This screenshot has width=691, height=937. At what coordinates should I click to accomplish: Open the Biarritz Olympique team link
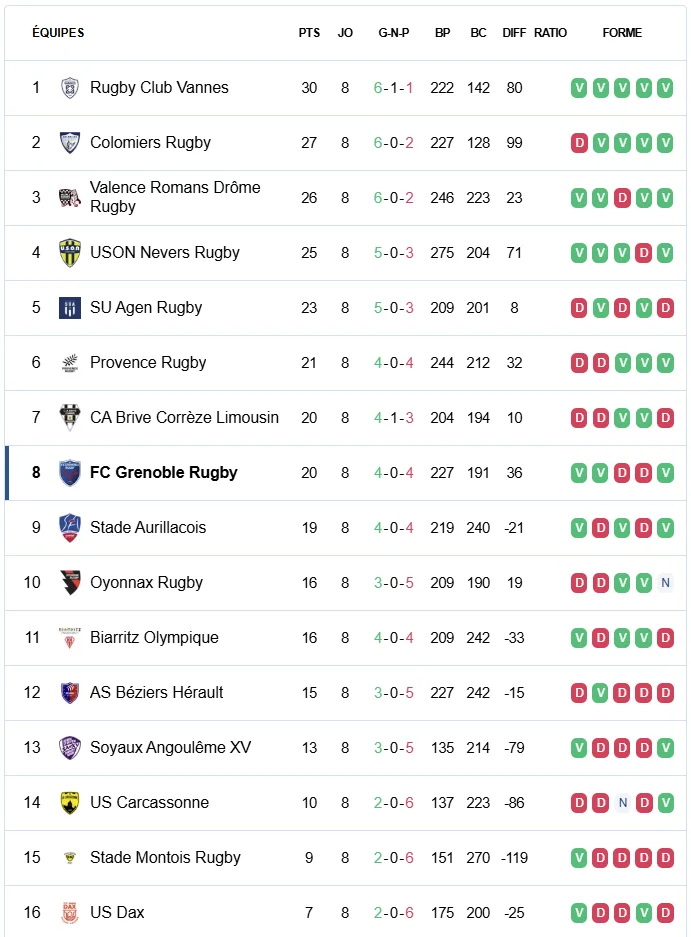154,638
